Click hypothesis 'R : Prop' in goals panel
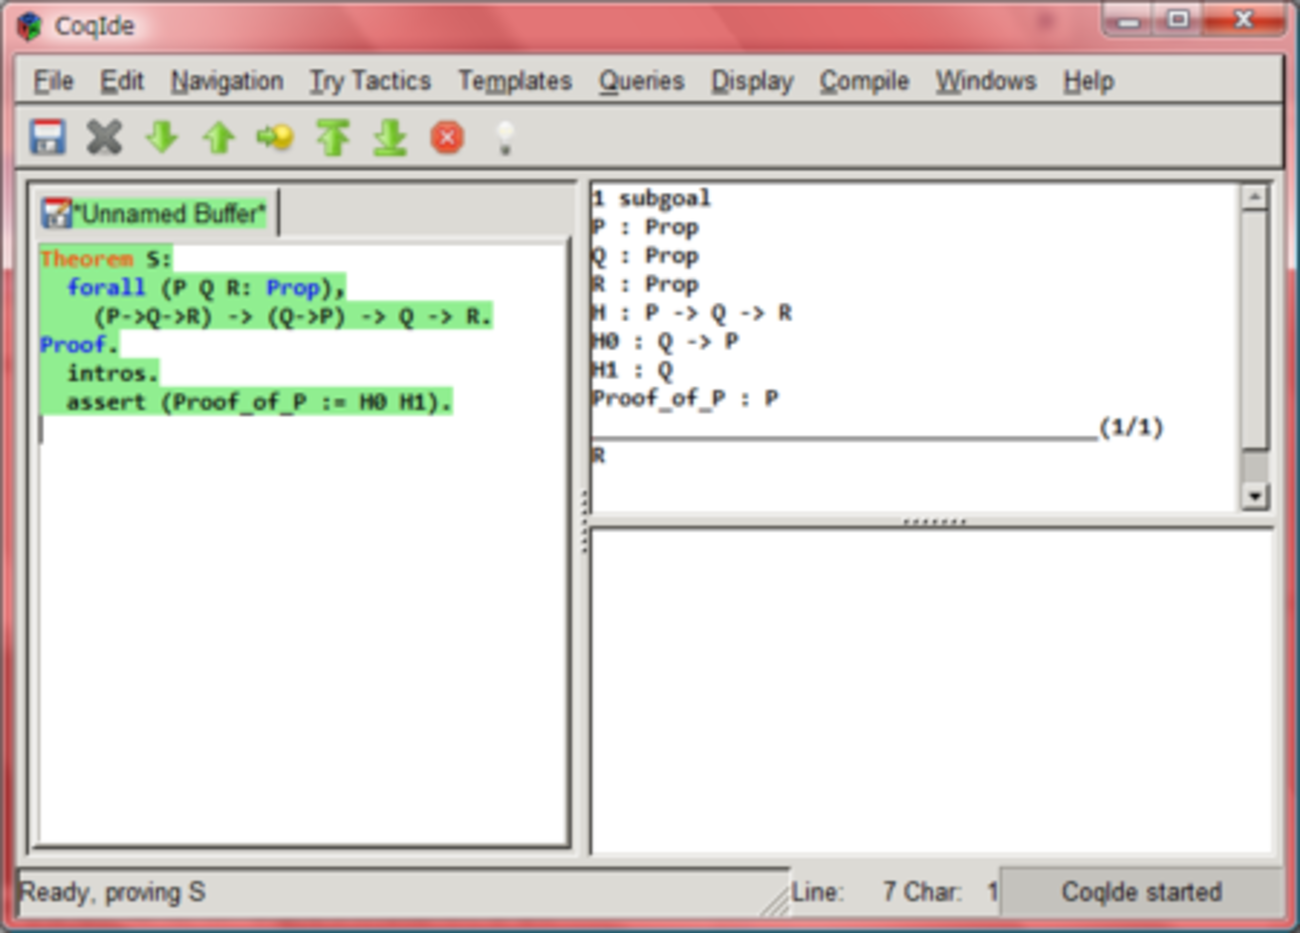Viewport: 1300px width, 933px height. 645,284
